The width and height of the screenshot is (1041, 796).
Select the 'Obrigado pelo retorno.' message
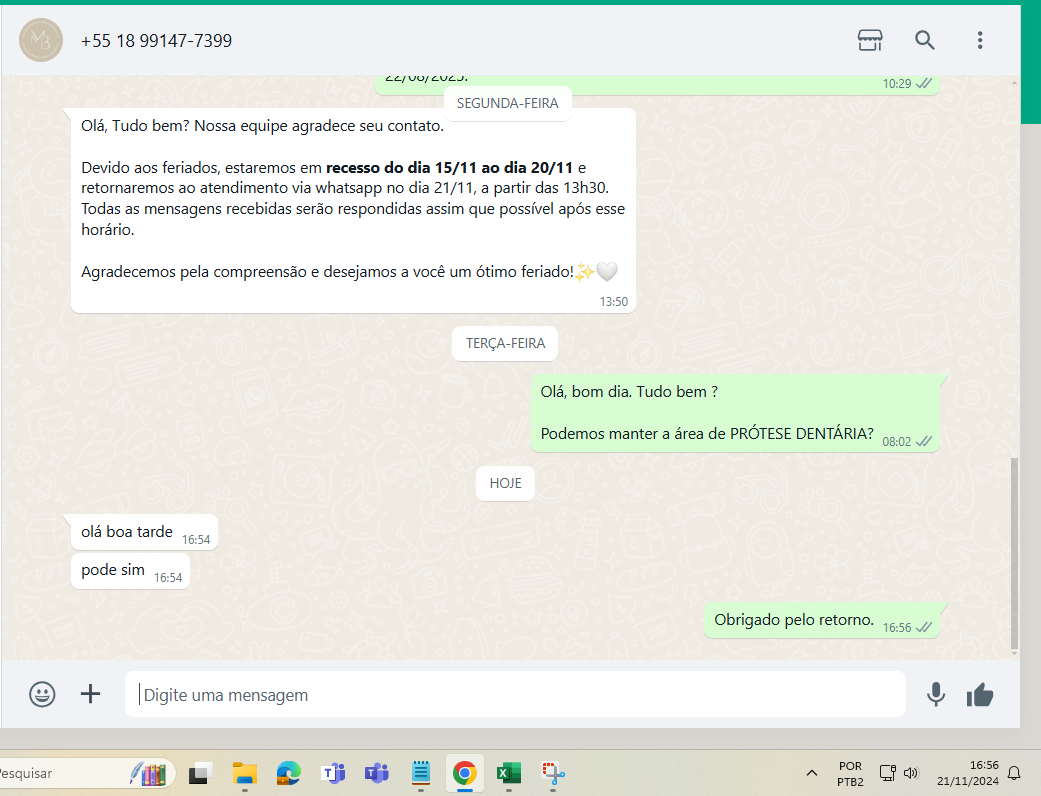click(822, 621)
